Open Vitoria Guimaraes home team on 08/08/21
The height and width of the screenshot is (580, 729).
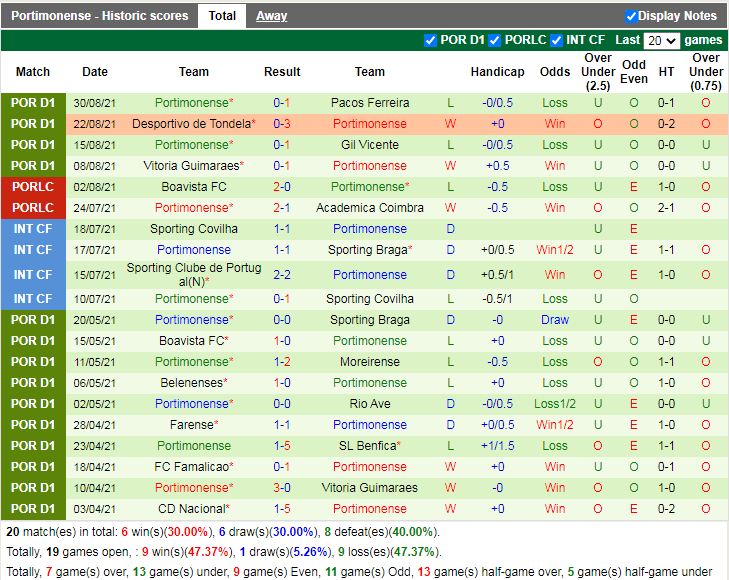tap(193, 165)
